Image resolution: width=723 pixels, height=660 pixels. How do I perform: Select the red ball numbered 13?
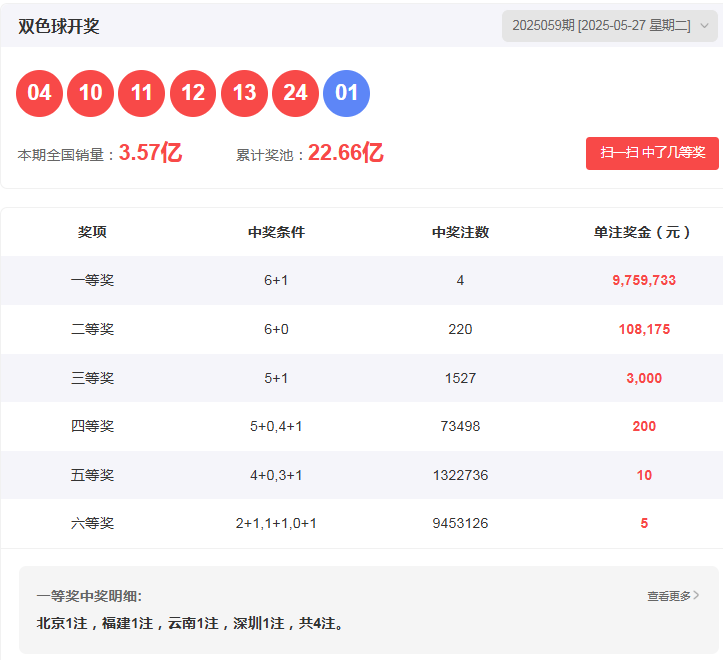click(244, 93)
